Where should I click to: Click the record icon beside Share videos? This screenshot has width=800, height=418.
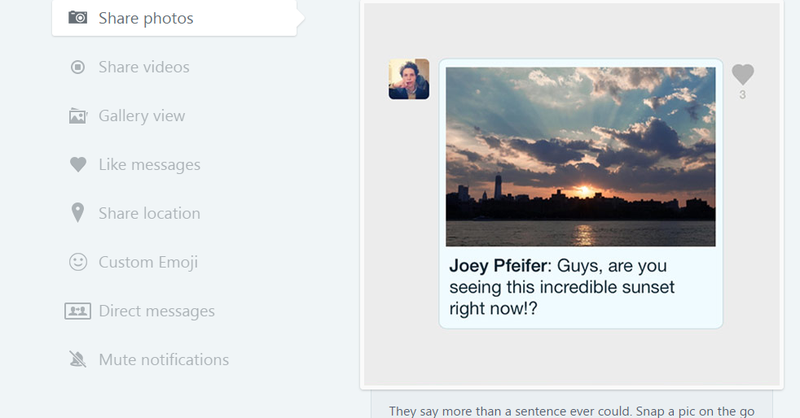coord(78,67)
